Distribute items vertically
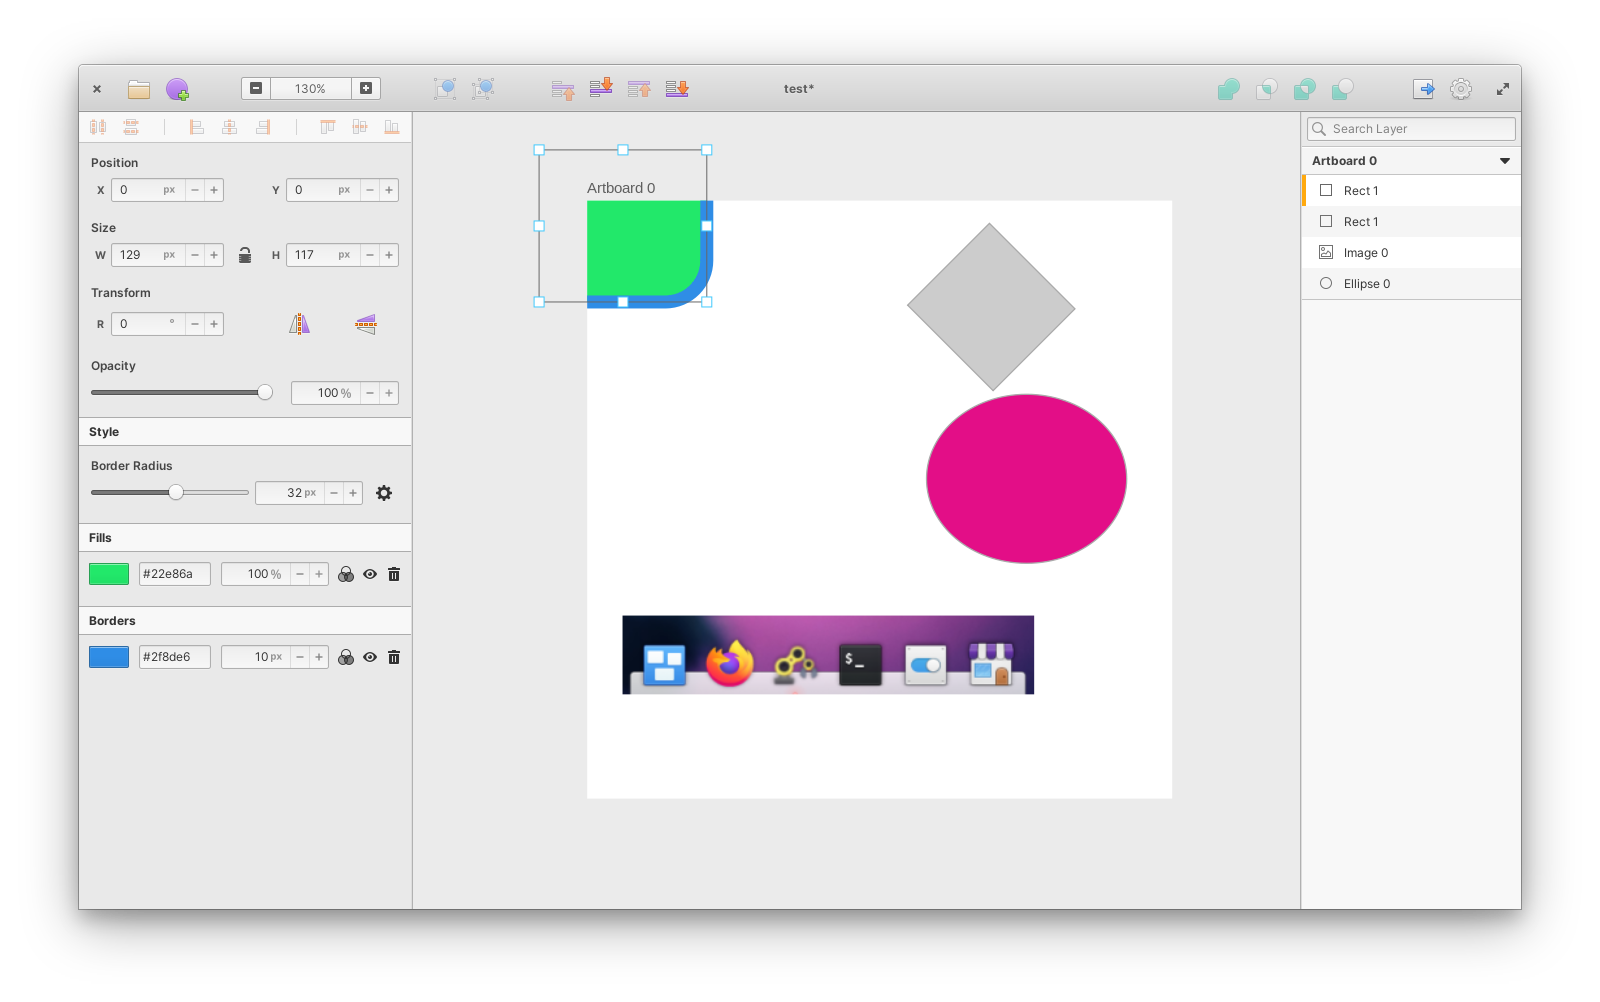Image resolution: width=1600 pixels, height=1002 pixels. 131,127
